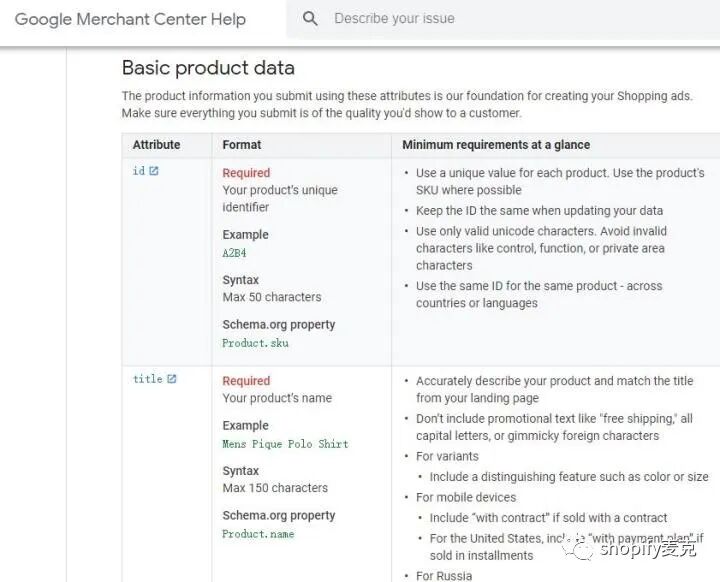Open the id attribute link
Screen dimensions: 720x582
coord(138,171)
